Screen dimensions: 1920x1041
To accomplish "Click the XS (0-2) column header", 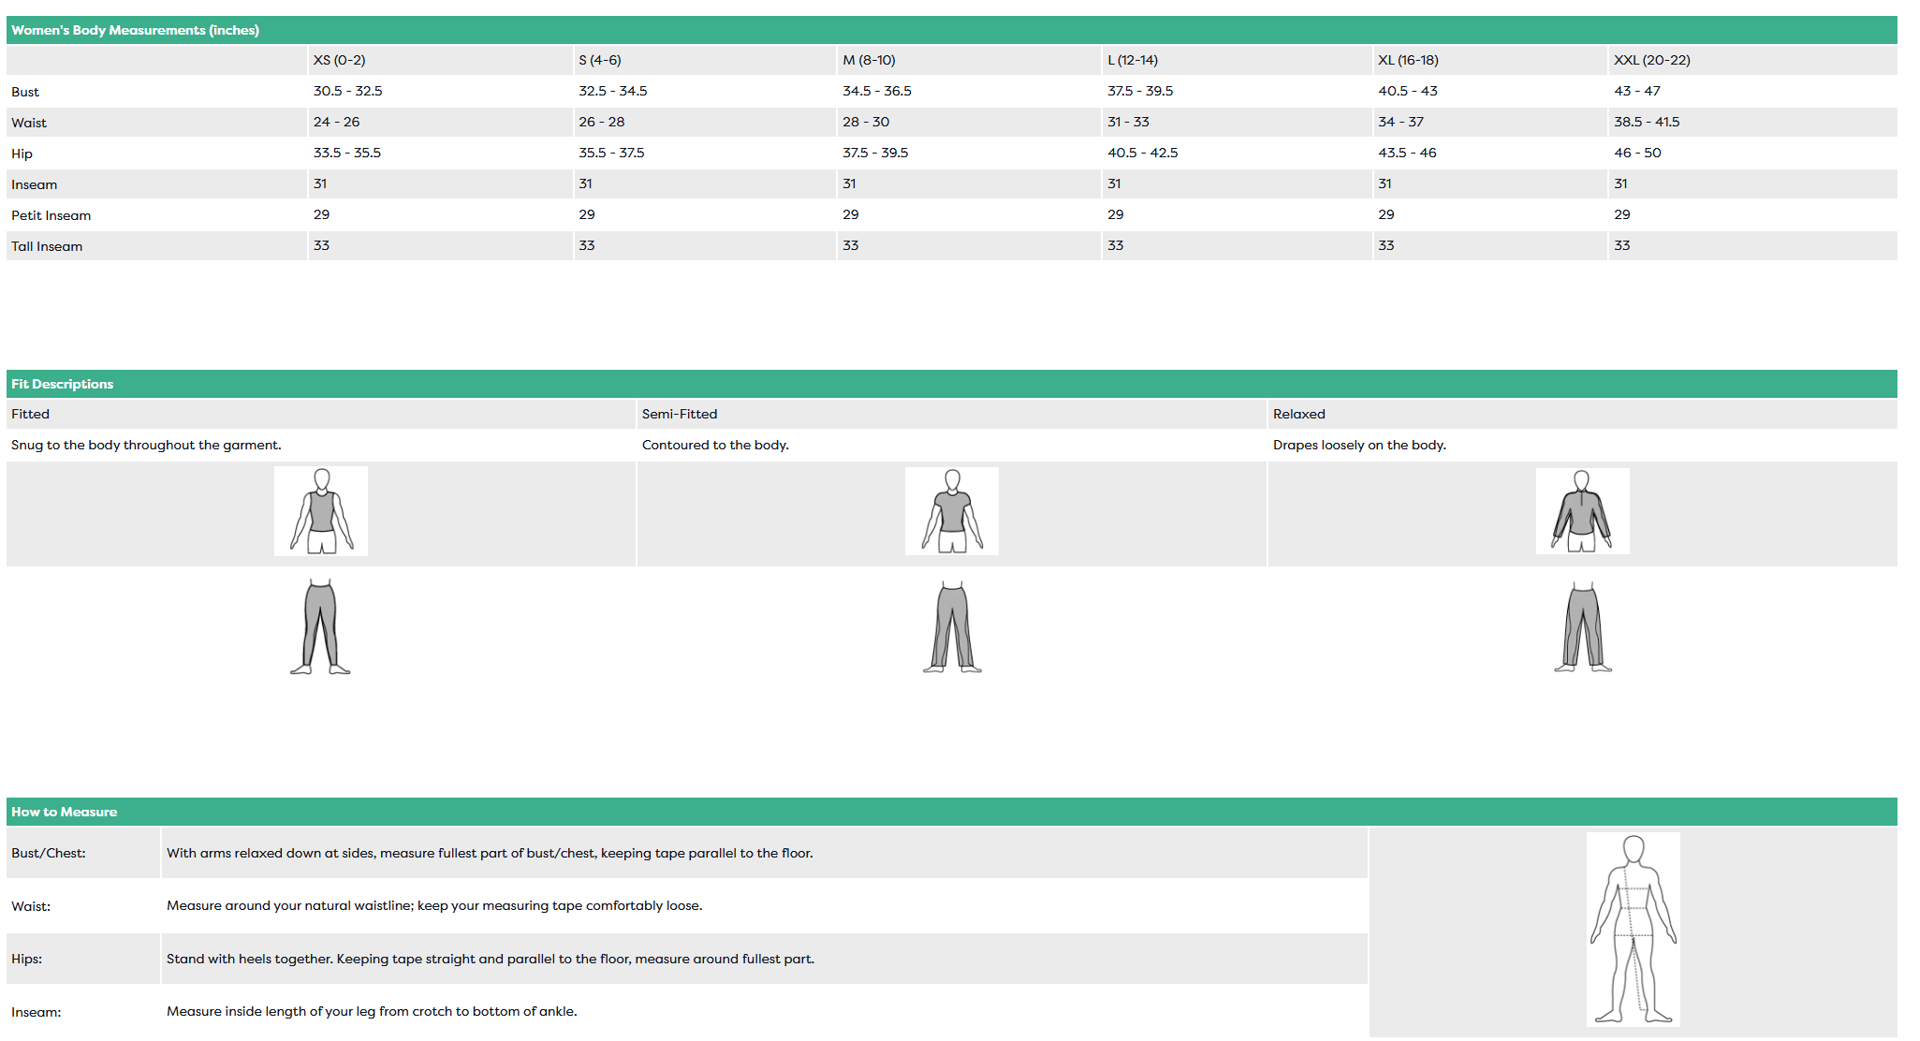I will pos(339,60).
